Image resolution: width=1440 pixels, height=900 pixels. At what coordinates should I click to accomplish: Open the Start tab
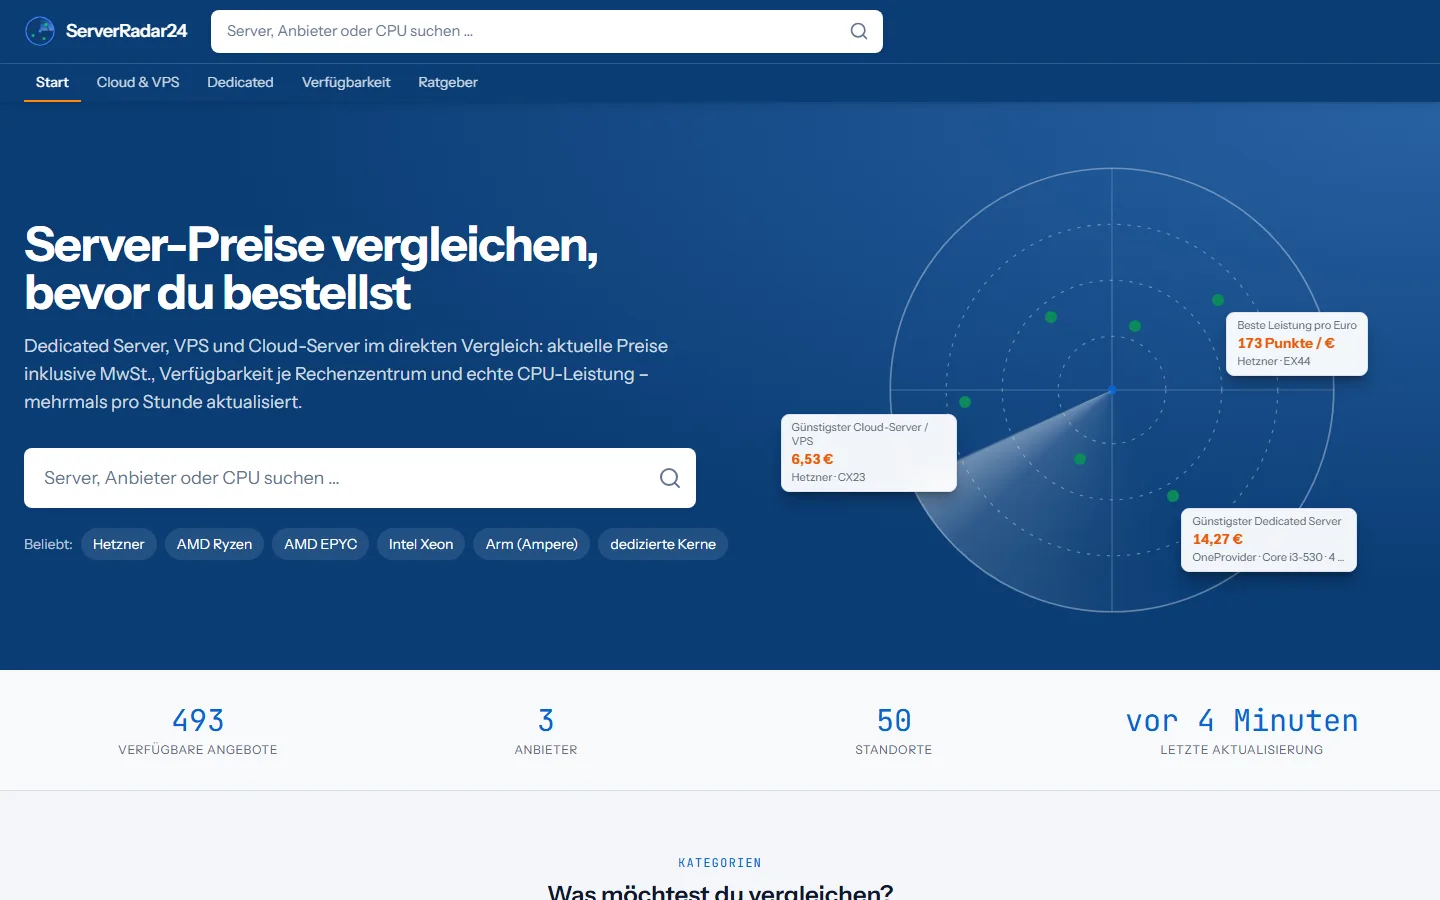[52, 82]
